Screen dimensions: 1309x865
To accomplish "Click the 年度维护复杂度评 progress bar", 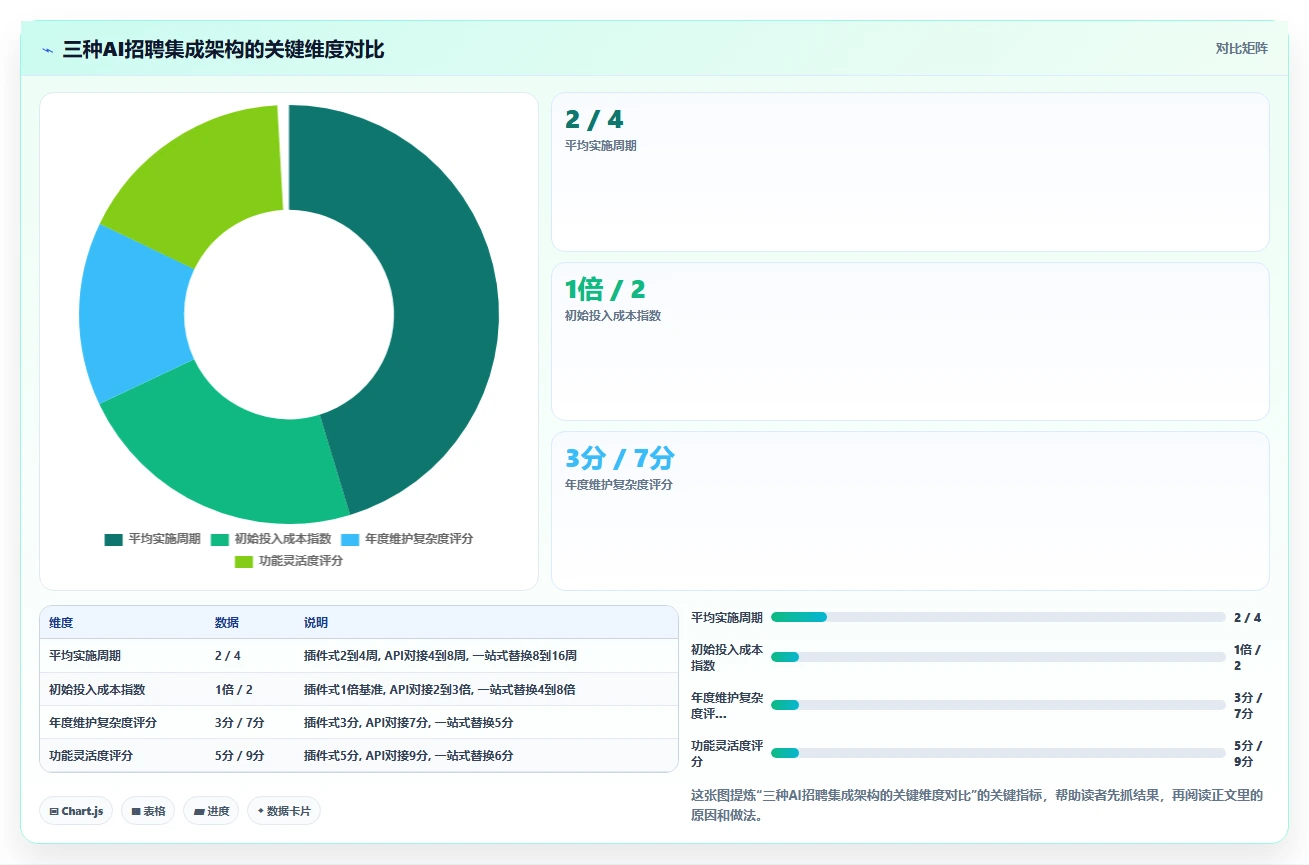I will pos(998,705).
